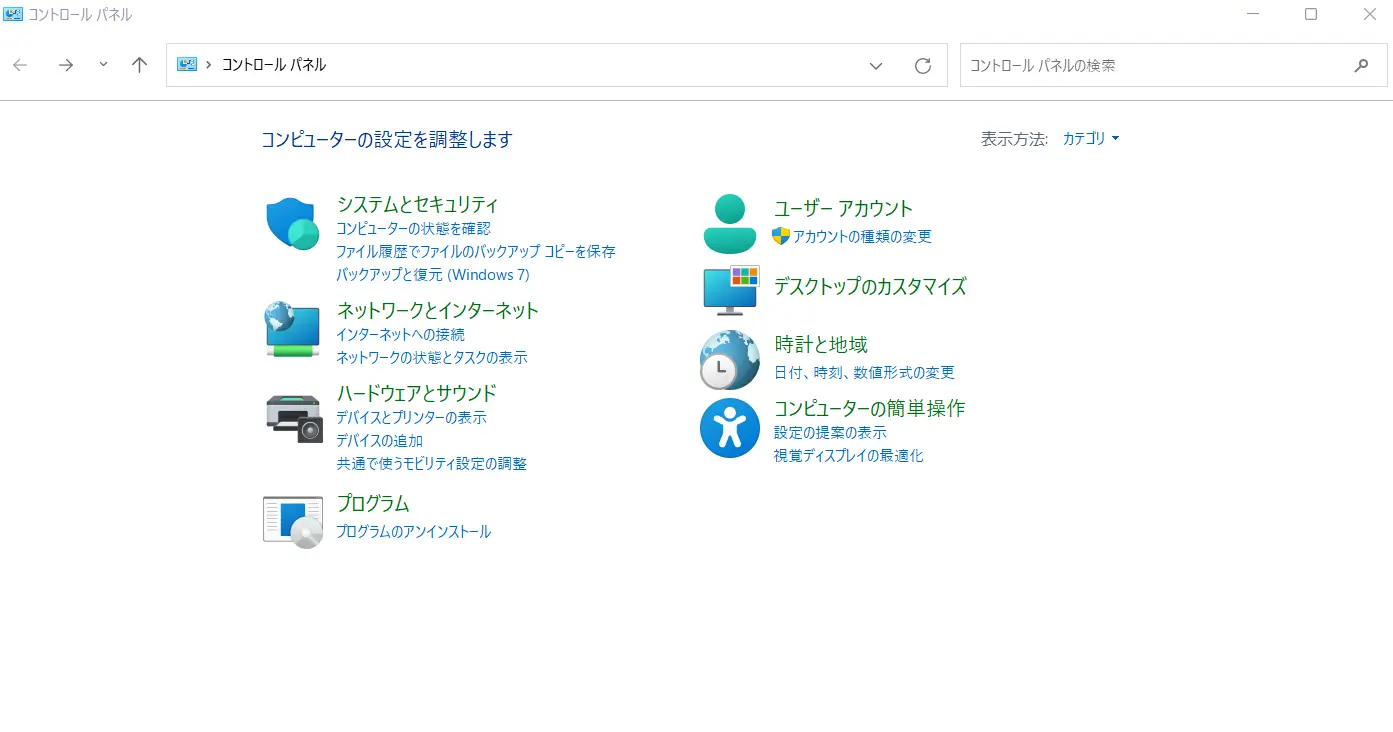Click the Network and Internet globe icon
This screenshot has height=732, width=1393.
point(293,329)
